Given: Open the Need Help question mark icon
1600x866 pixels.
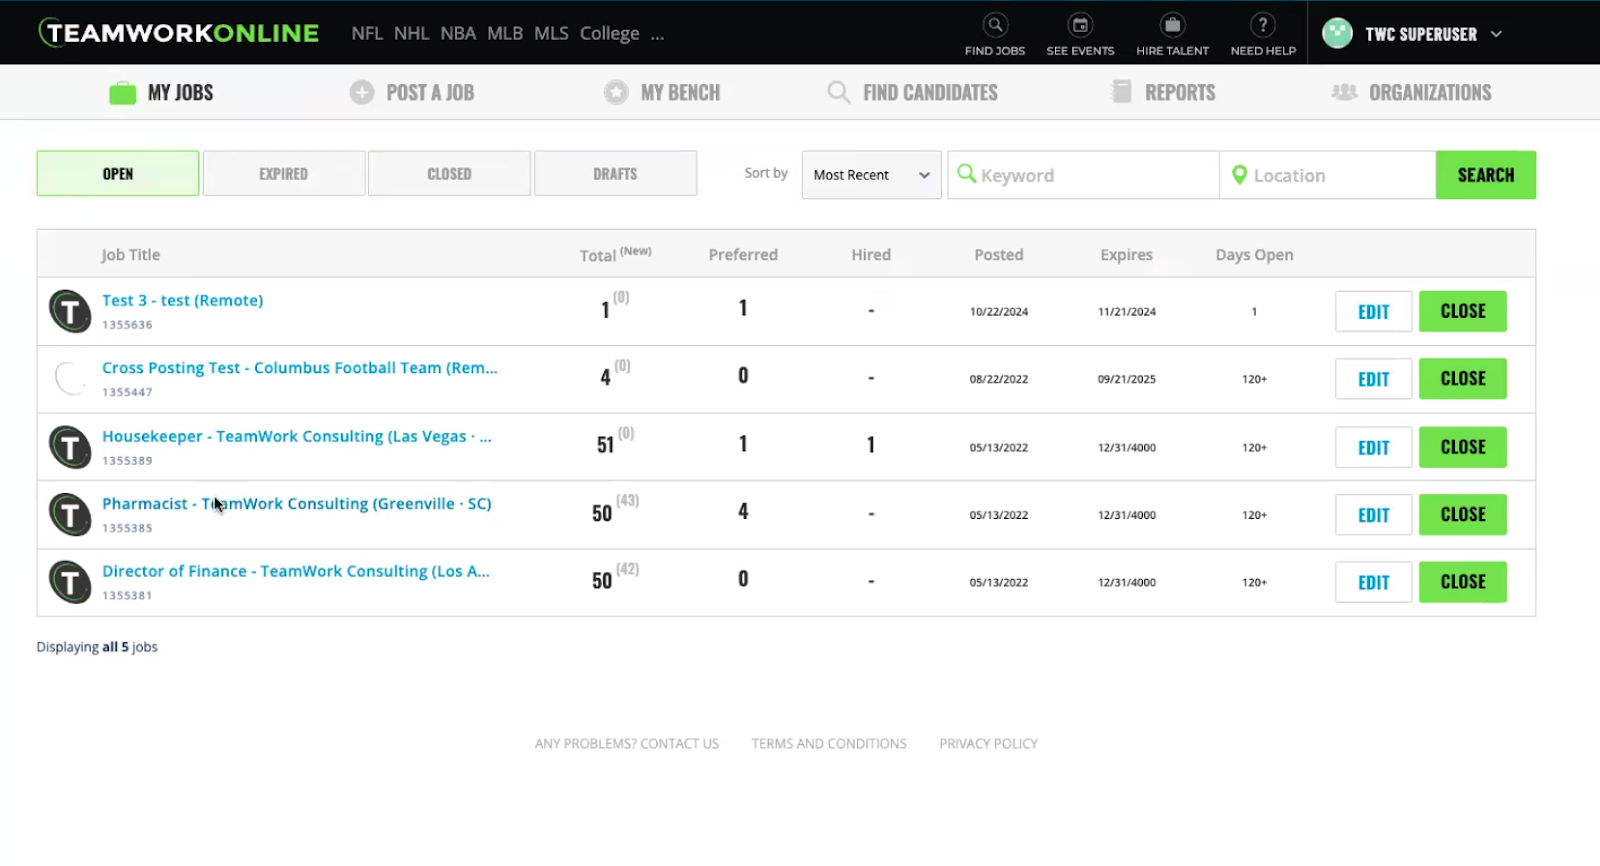Looking at the screenshot, I should tap(1263, 25).
